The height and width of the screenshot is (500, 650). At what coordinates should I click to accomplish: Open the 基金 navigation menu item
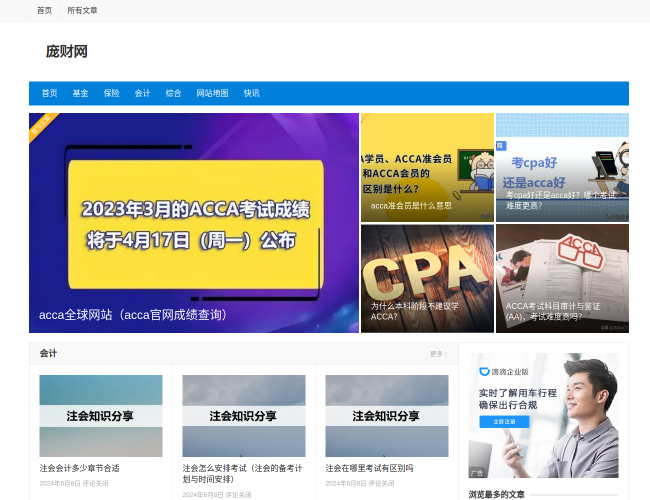[80, 93]
